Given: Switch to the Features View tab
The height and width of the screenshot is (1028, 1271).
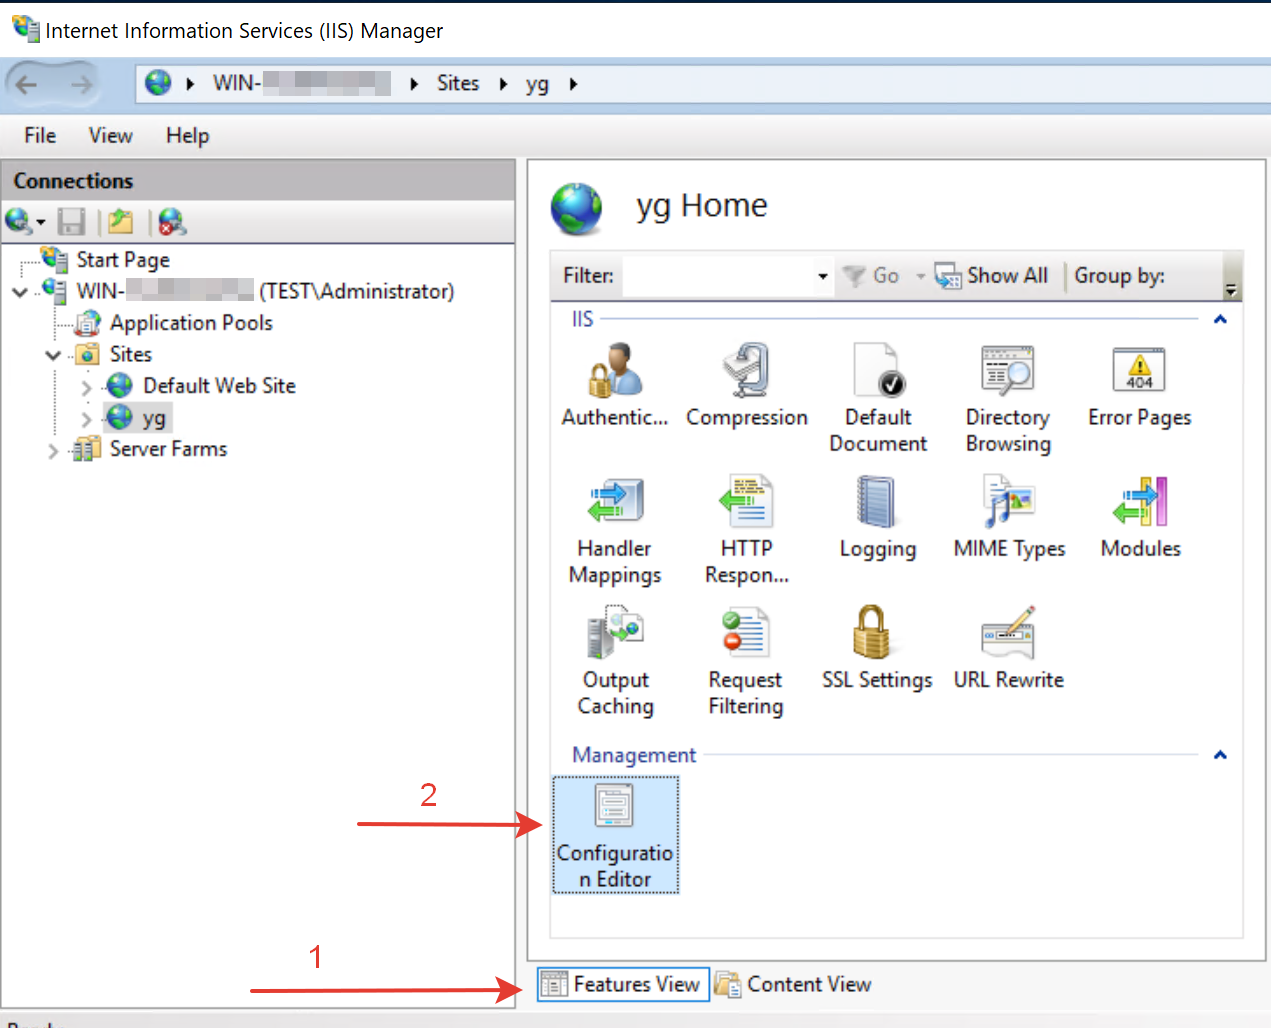Looking at the screenshot, I should pos(623,984).
